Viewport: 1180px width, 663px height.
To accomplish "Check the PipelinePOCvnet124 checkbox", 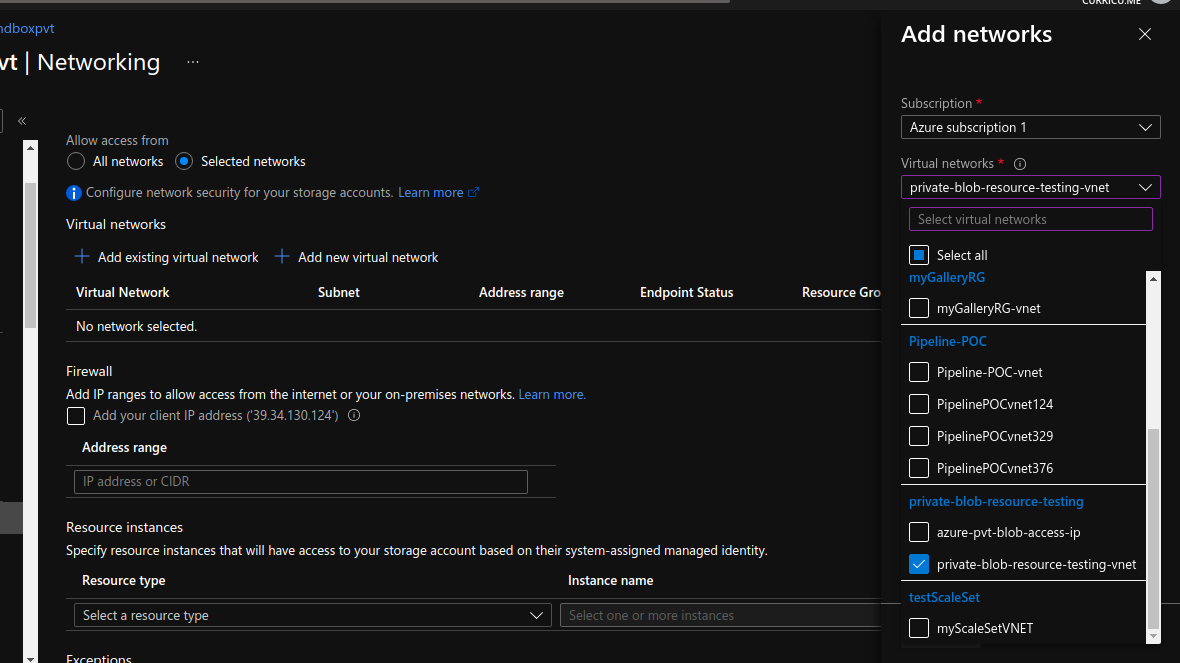I will pos(918,404).
